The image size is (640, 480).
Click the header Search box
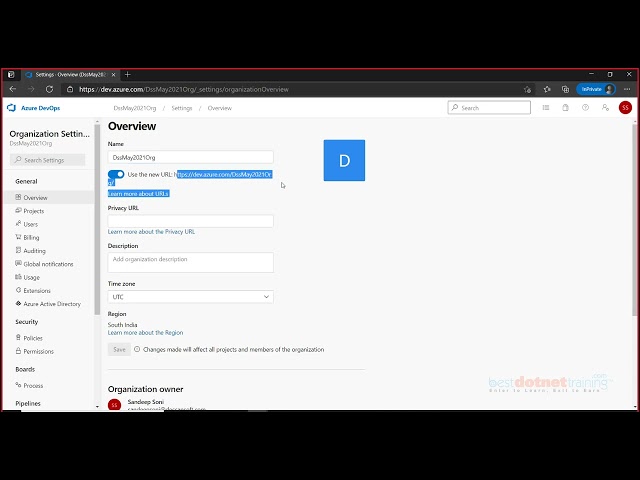click(489, 108)
